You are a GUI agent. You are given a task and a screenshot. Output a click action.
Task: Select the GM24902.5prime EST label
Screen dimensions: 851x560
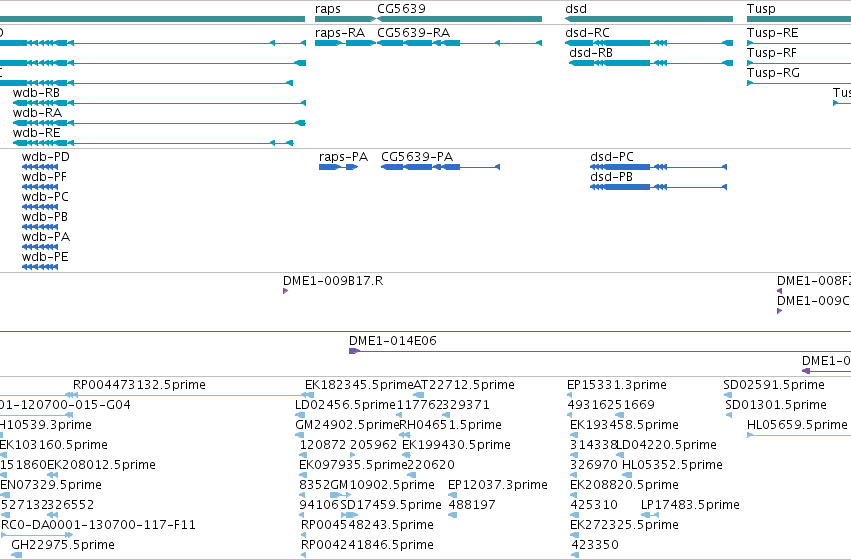click(x=347, y=425)
